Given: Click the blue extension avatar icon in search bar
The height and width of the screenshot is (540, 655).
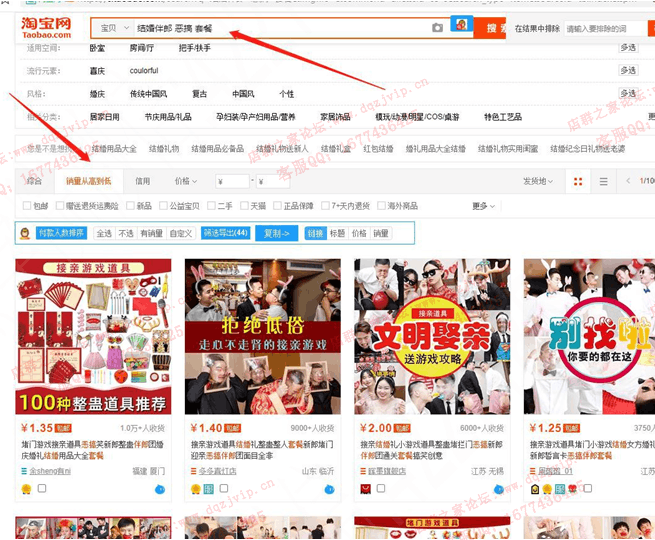Looking at the screenshot, I should (462, 24).
